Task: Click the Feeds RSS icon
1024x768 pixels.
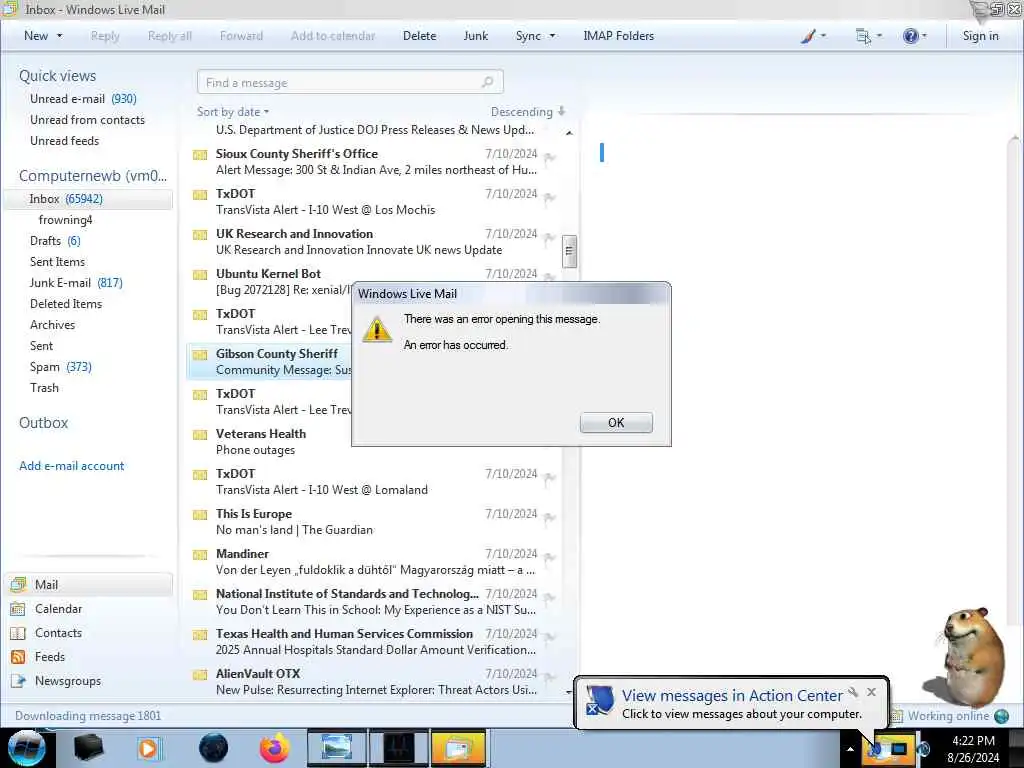Action: click(x=18, y=656)
